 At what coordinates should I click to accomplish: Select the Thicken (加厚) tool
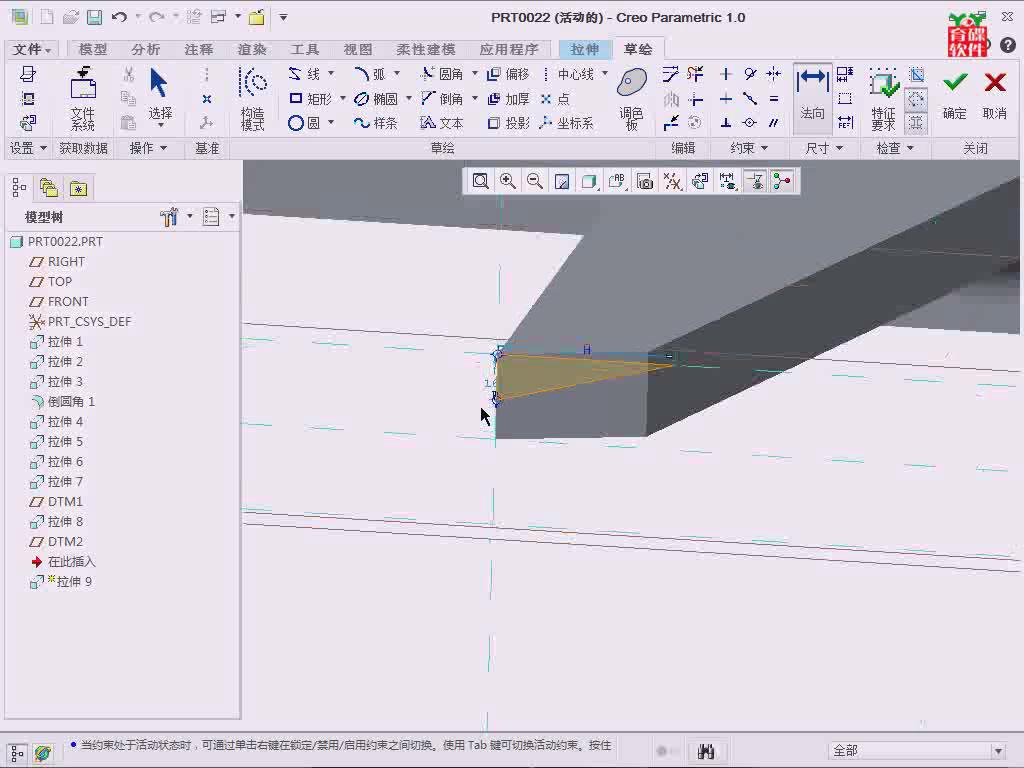coord(508,99)
